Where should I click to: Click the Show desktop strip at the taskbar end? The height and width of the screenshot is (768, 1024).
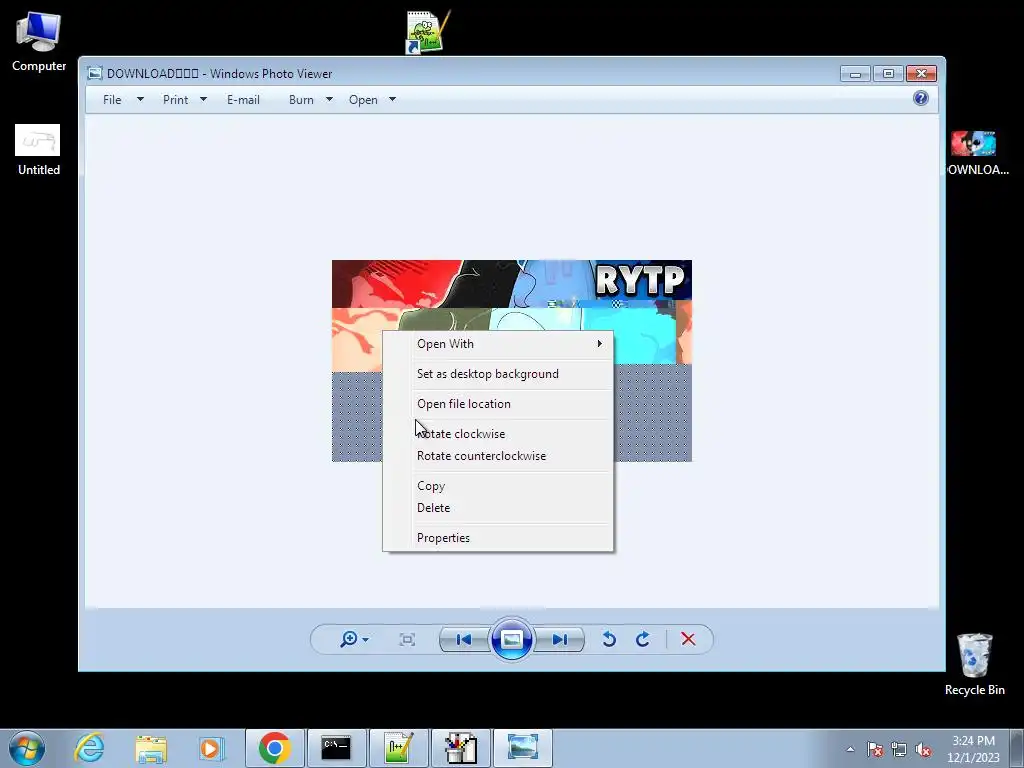point(1017,748)
